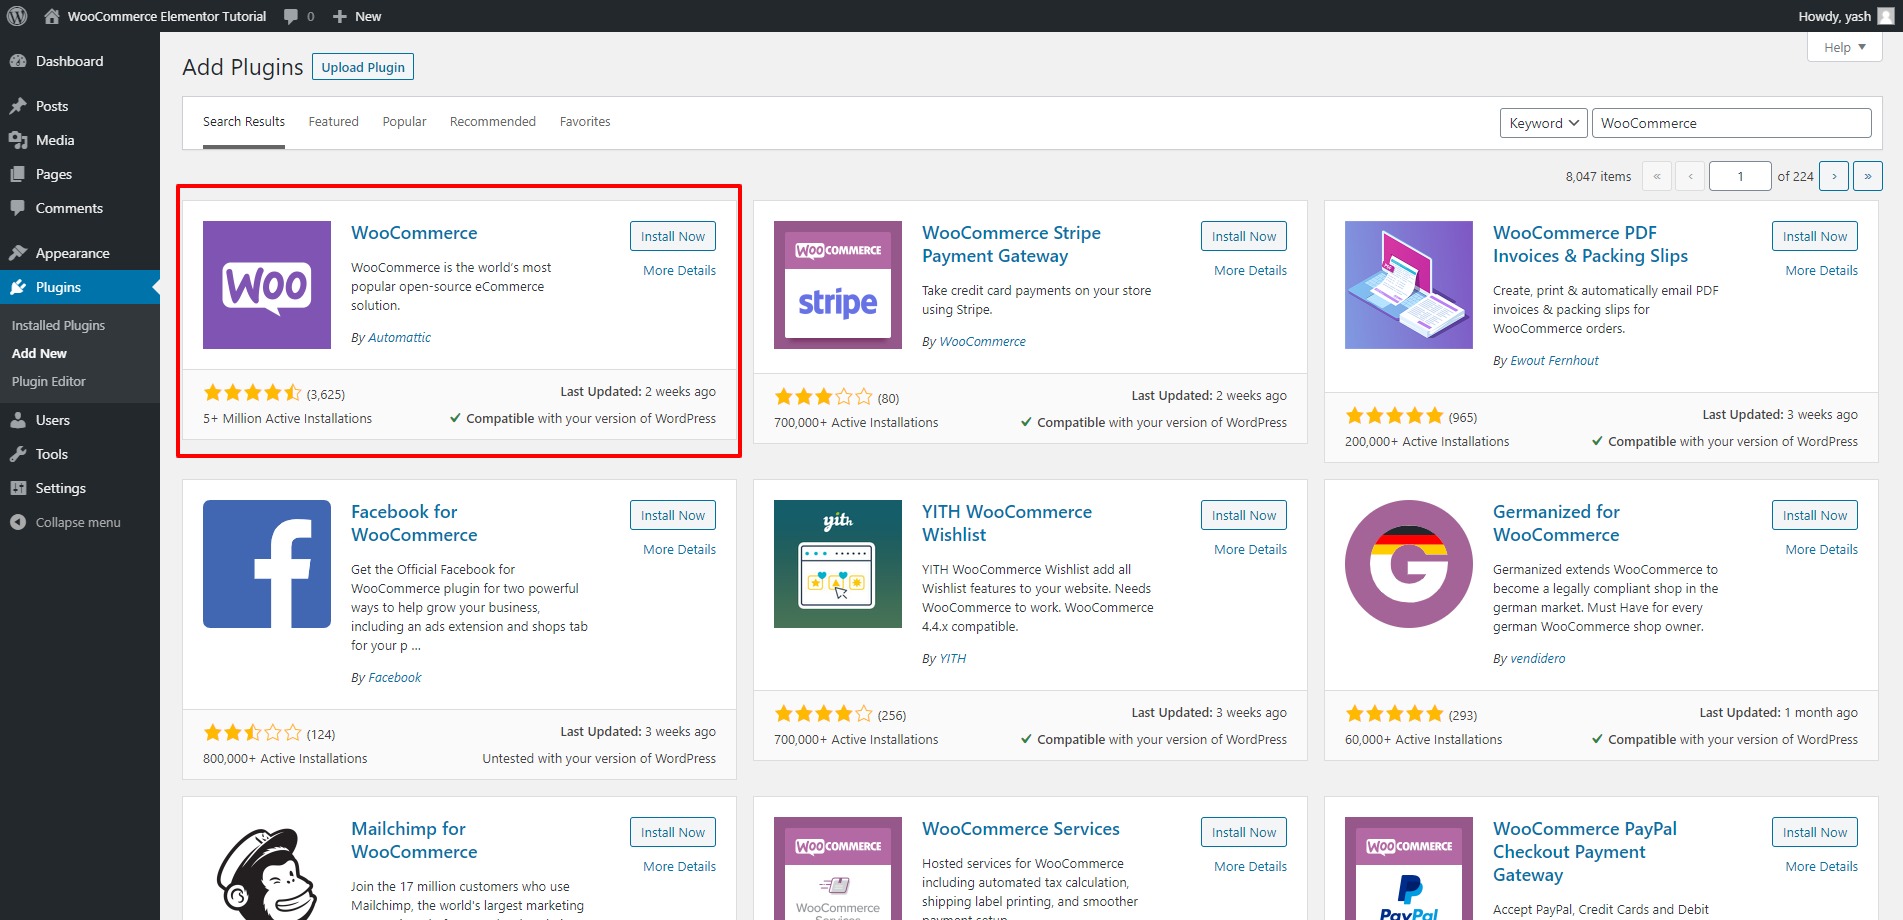
Task: Select the Appearance paintbrush icon
Action: click(20, 252)
